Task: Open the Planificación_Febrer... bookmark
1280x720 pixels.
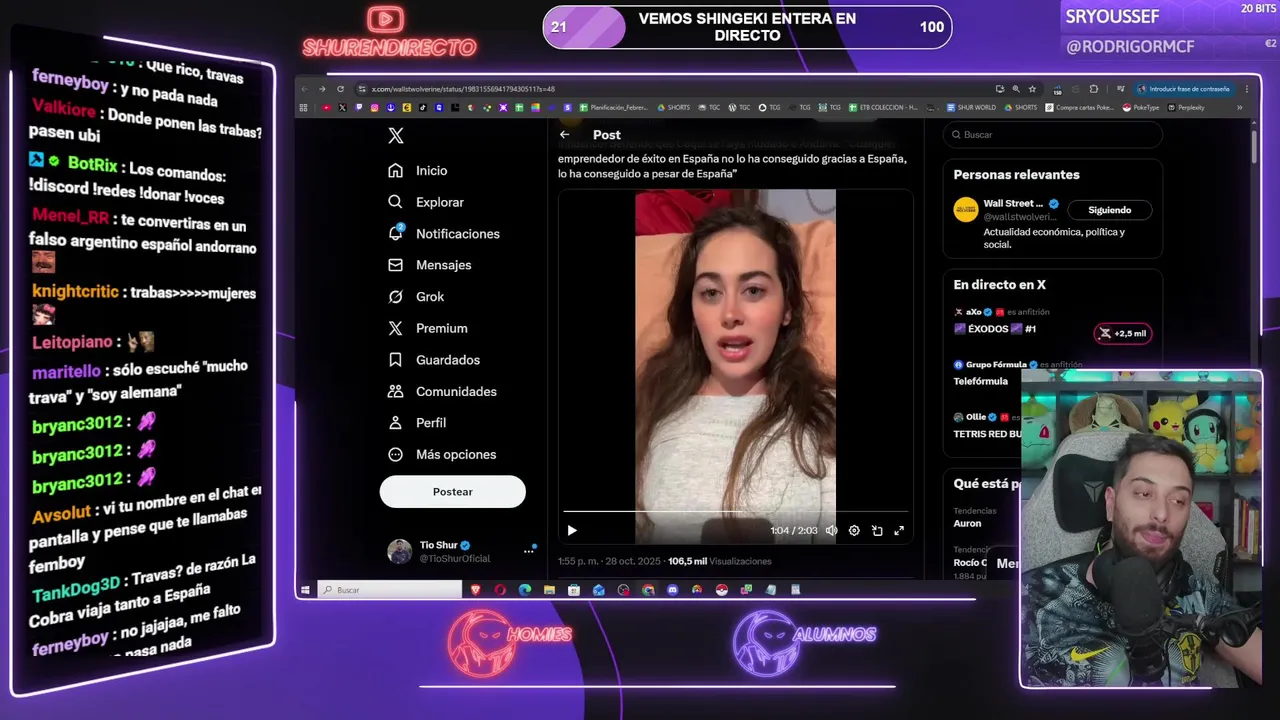Action: (616, 107)
